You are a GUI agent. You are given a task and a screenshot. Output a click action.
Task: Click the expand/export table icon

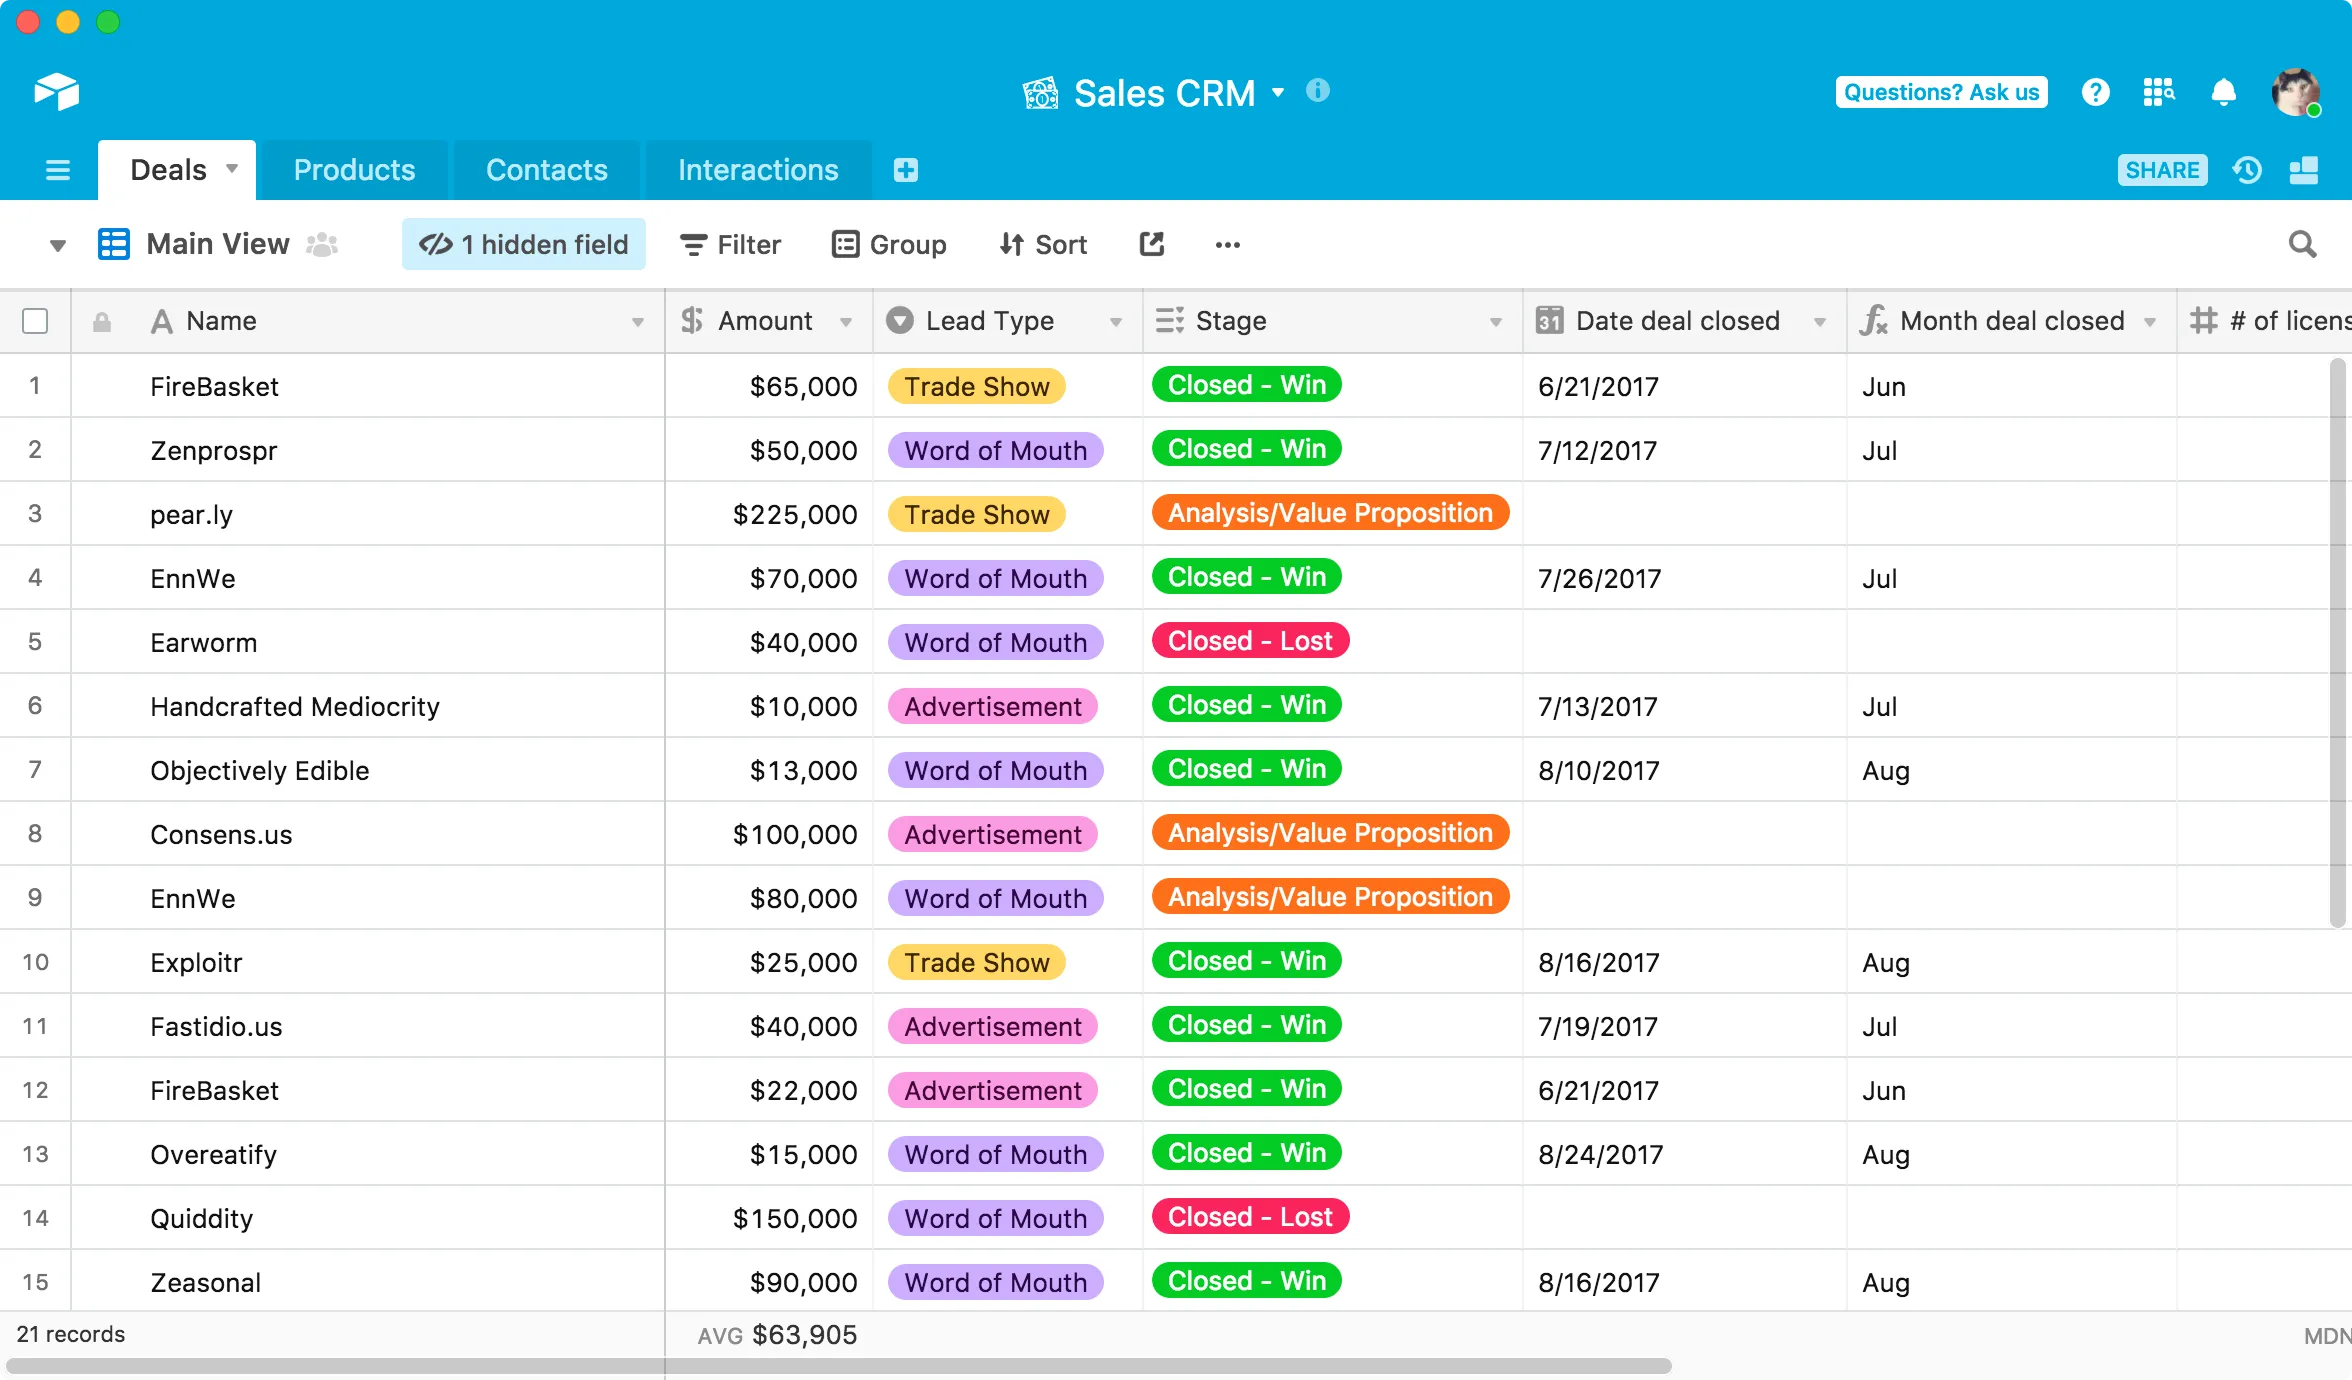pos(1150,243)
